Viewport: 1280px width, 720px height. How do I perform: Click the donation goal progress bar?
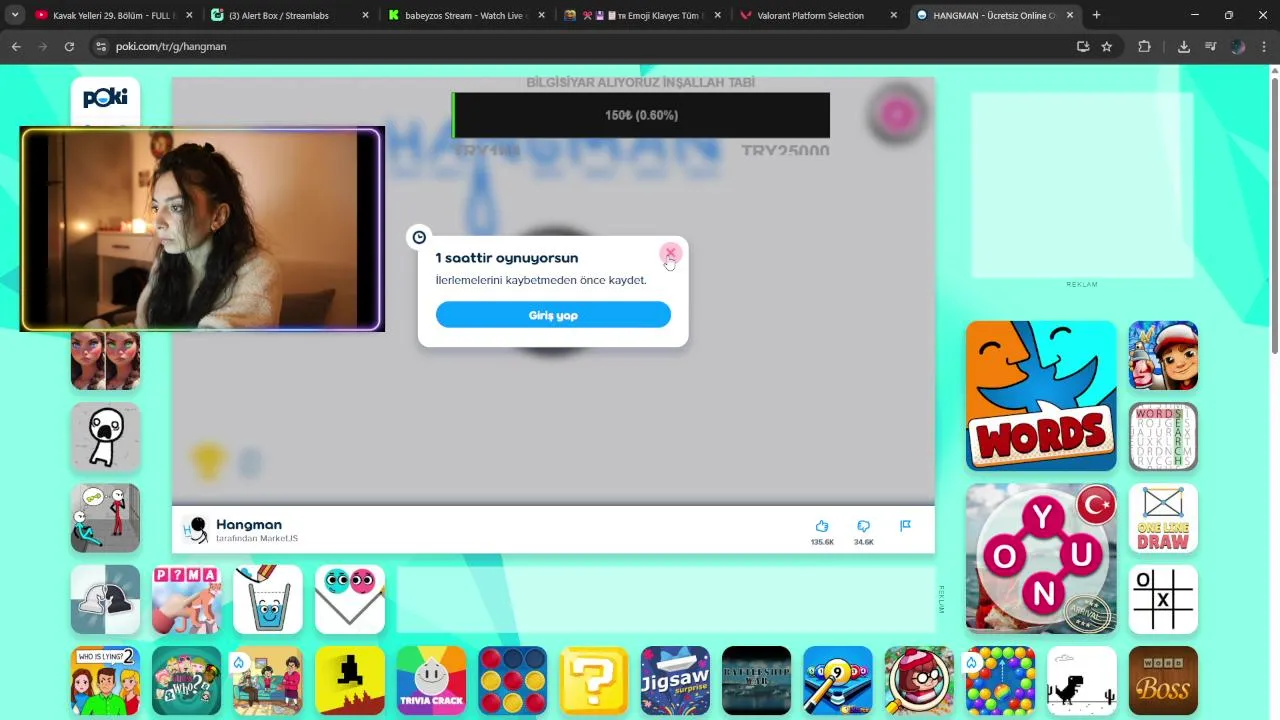641,115
